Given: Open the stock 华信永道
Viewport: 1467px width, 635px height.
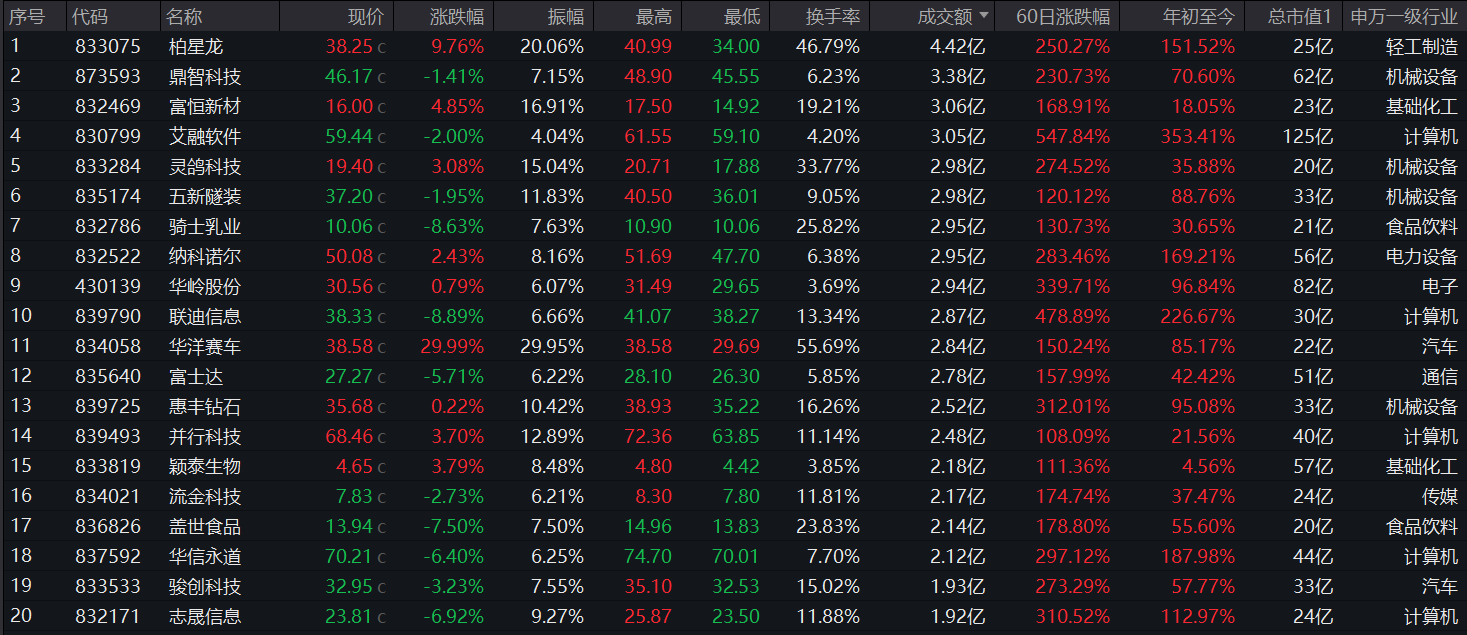Looking at the screenshot, I should click(205, 556).
